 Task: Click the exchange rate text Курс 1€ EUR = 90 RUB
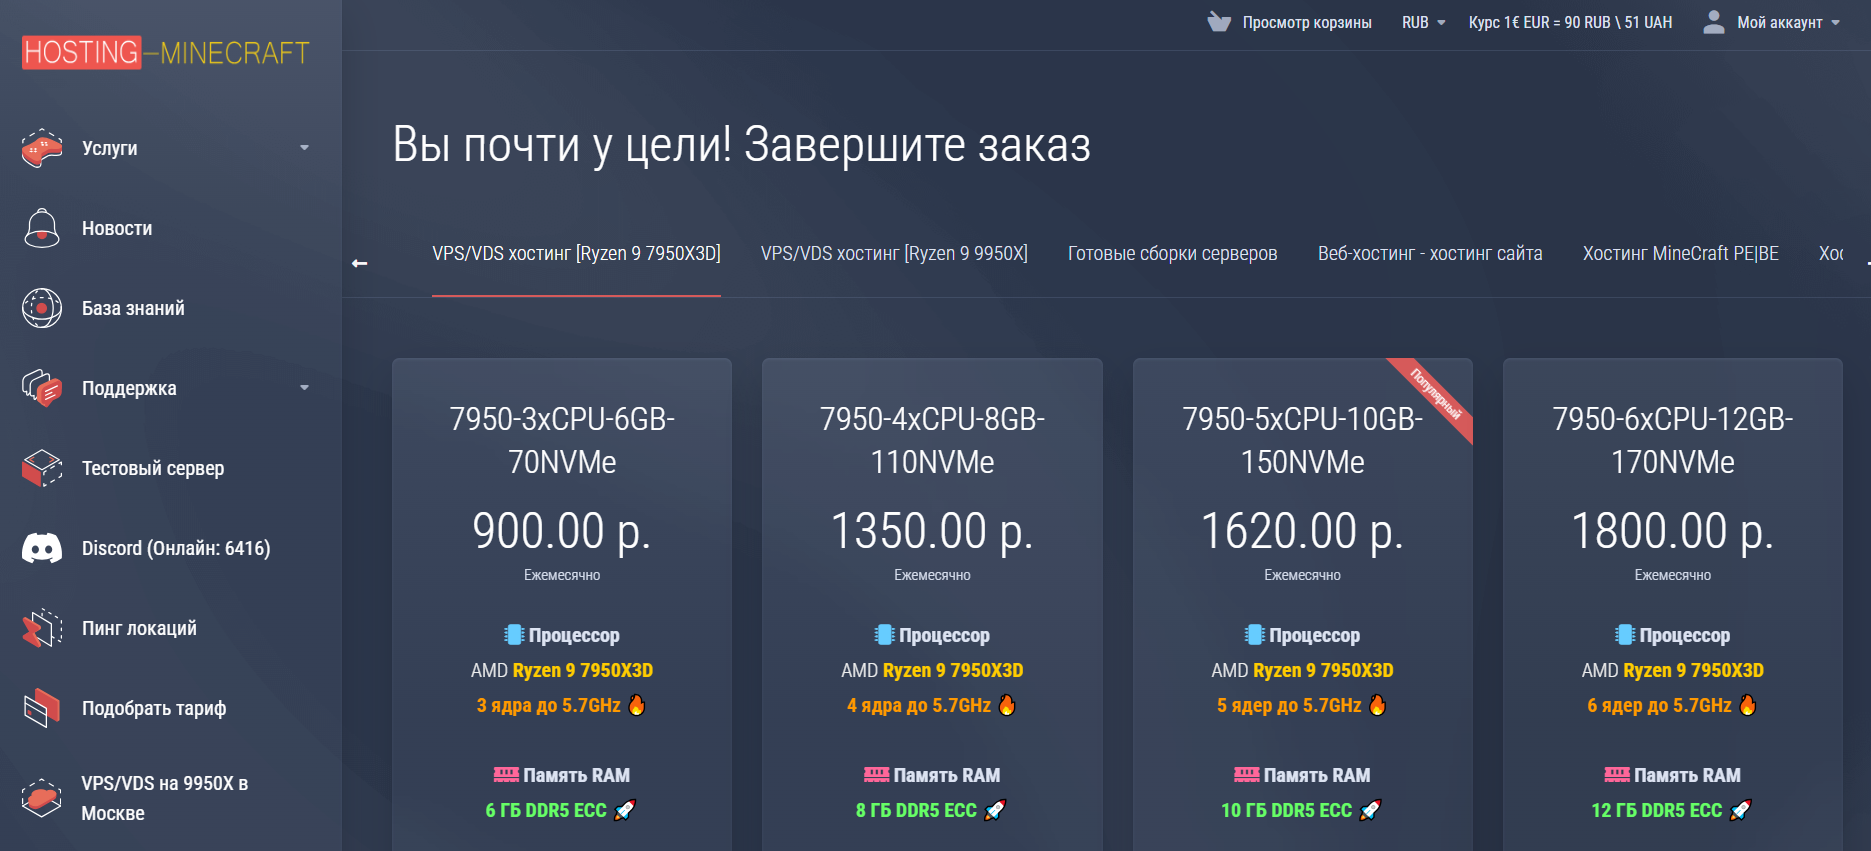coord(1570,22)
